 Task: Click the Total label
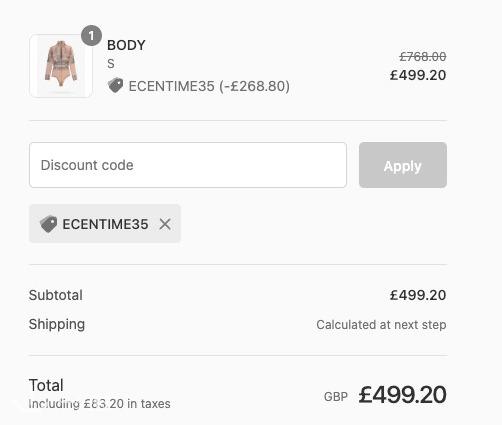tap(46, 385)
